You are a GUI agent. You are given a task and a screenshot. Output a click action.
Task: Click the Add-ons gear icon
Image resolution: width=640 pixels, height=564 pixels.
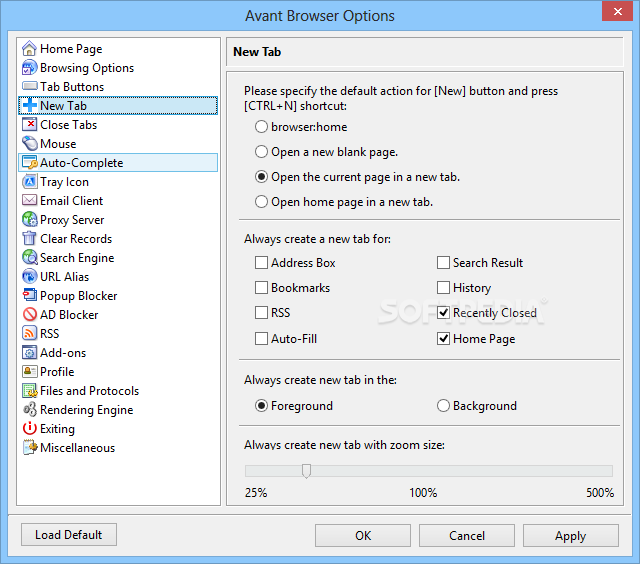pos(29,352)
